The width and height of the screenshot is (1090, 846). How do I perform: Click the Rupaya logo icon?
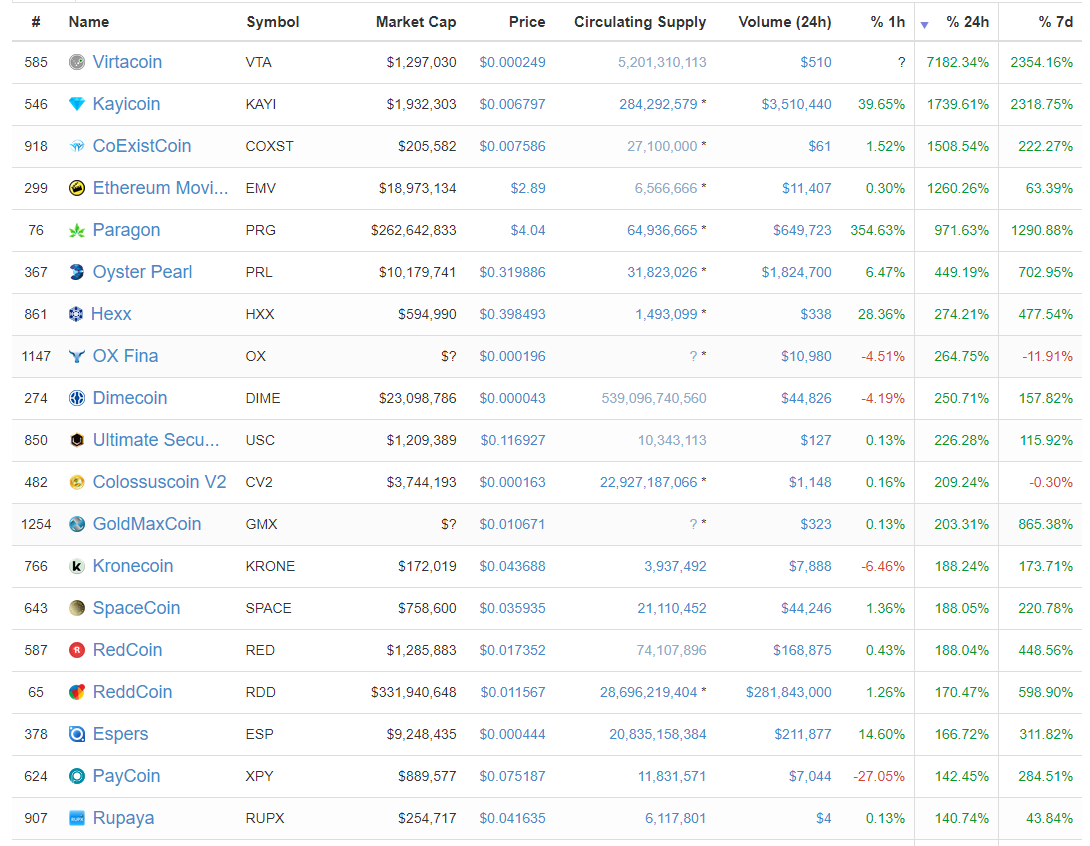pos(76,818)
